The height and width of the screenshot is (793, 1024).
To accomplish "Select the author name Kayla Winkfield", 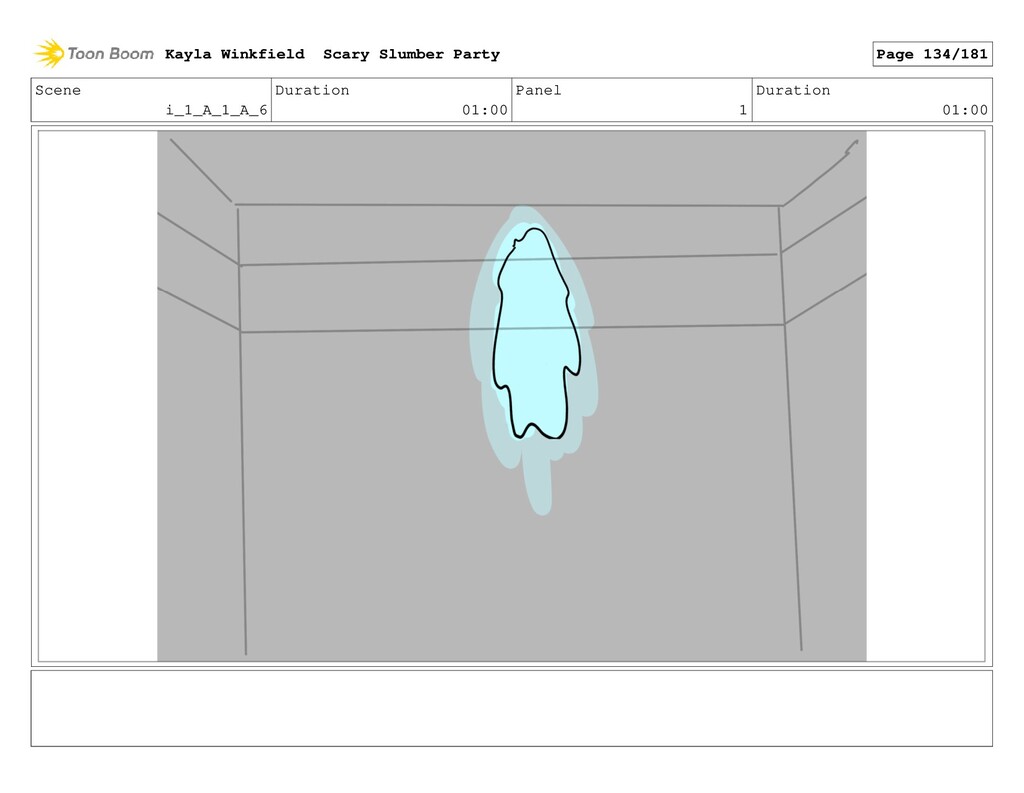I will pos(234,54).
